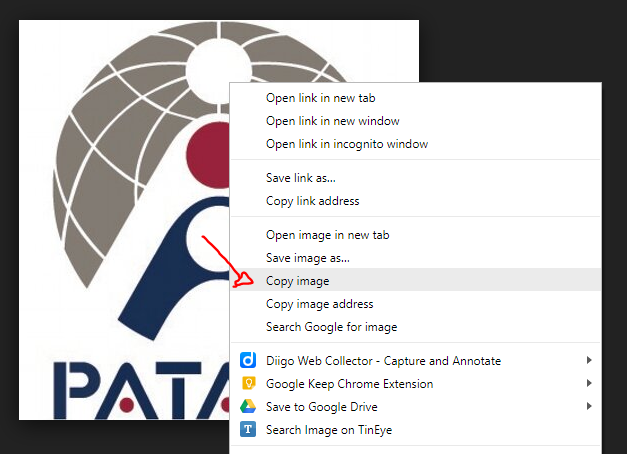Choose 'Save link as...'
The width and height of the screenshot is (627, 454).
(x=416, y=178)
